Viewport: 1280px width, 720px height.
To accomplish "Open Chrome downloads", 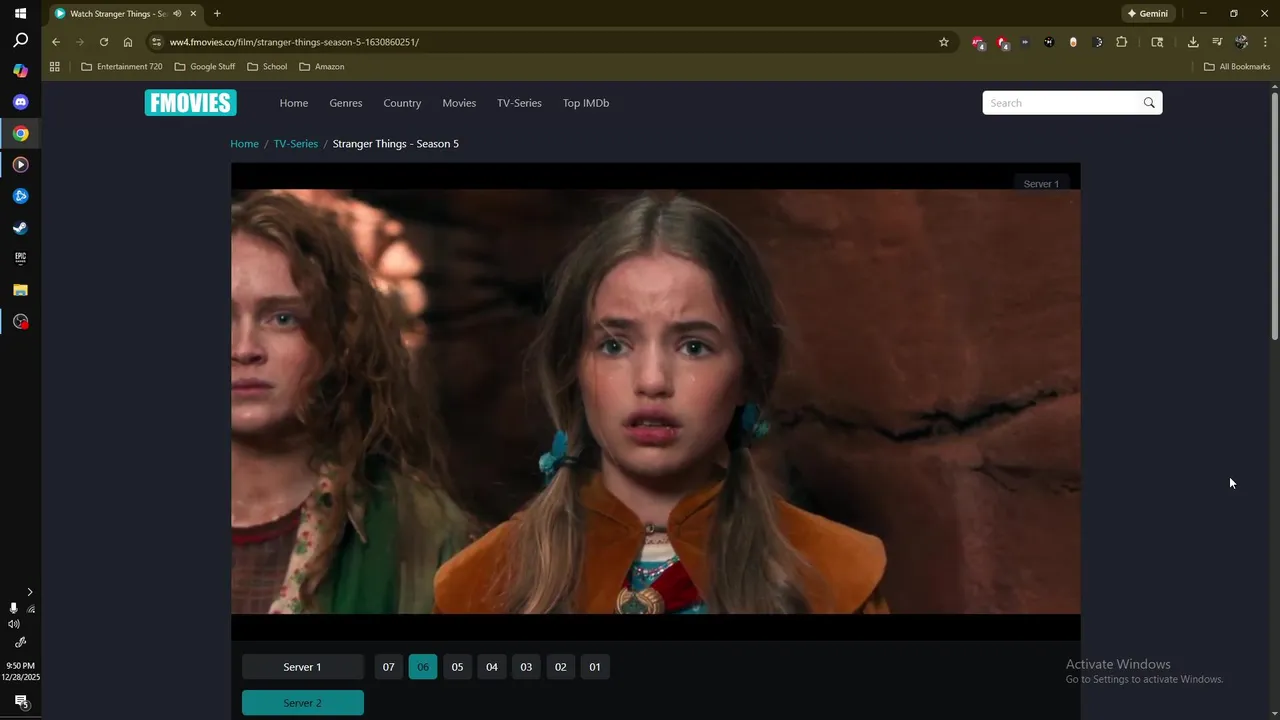I will tap(1193, 42).
